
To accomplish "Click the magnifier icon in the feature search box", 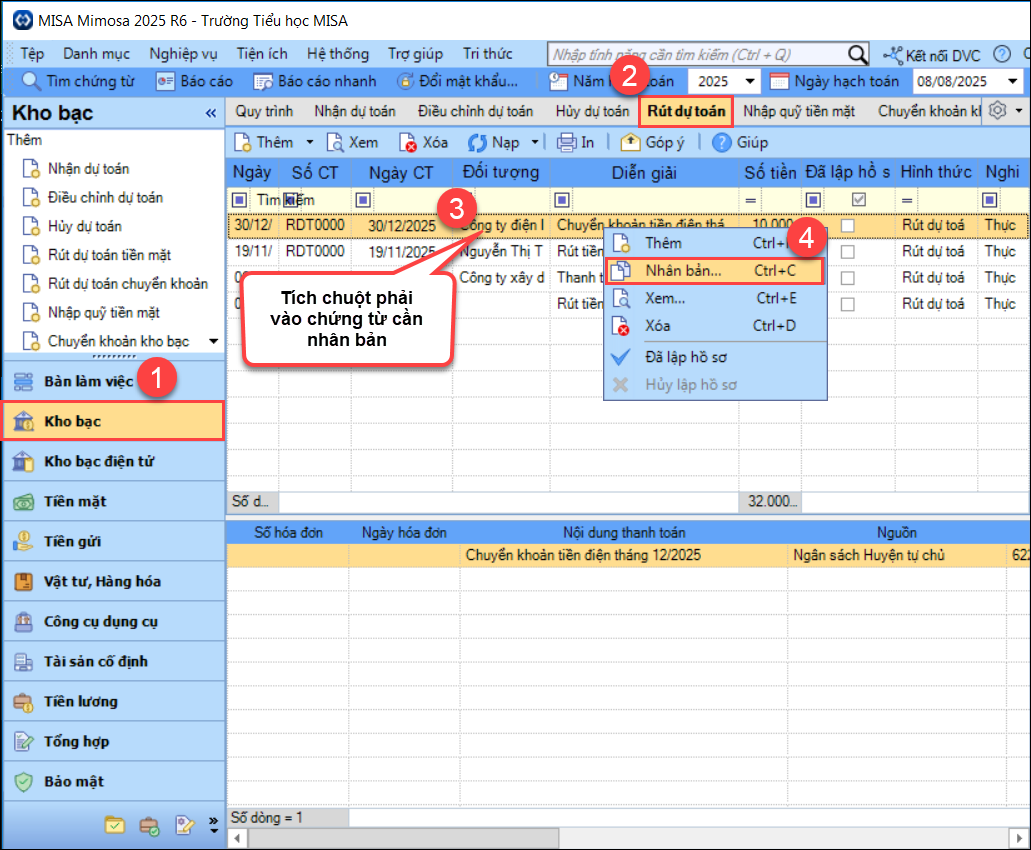I will point(857,54).
